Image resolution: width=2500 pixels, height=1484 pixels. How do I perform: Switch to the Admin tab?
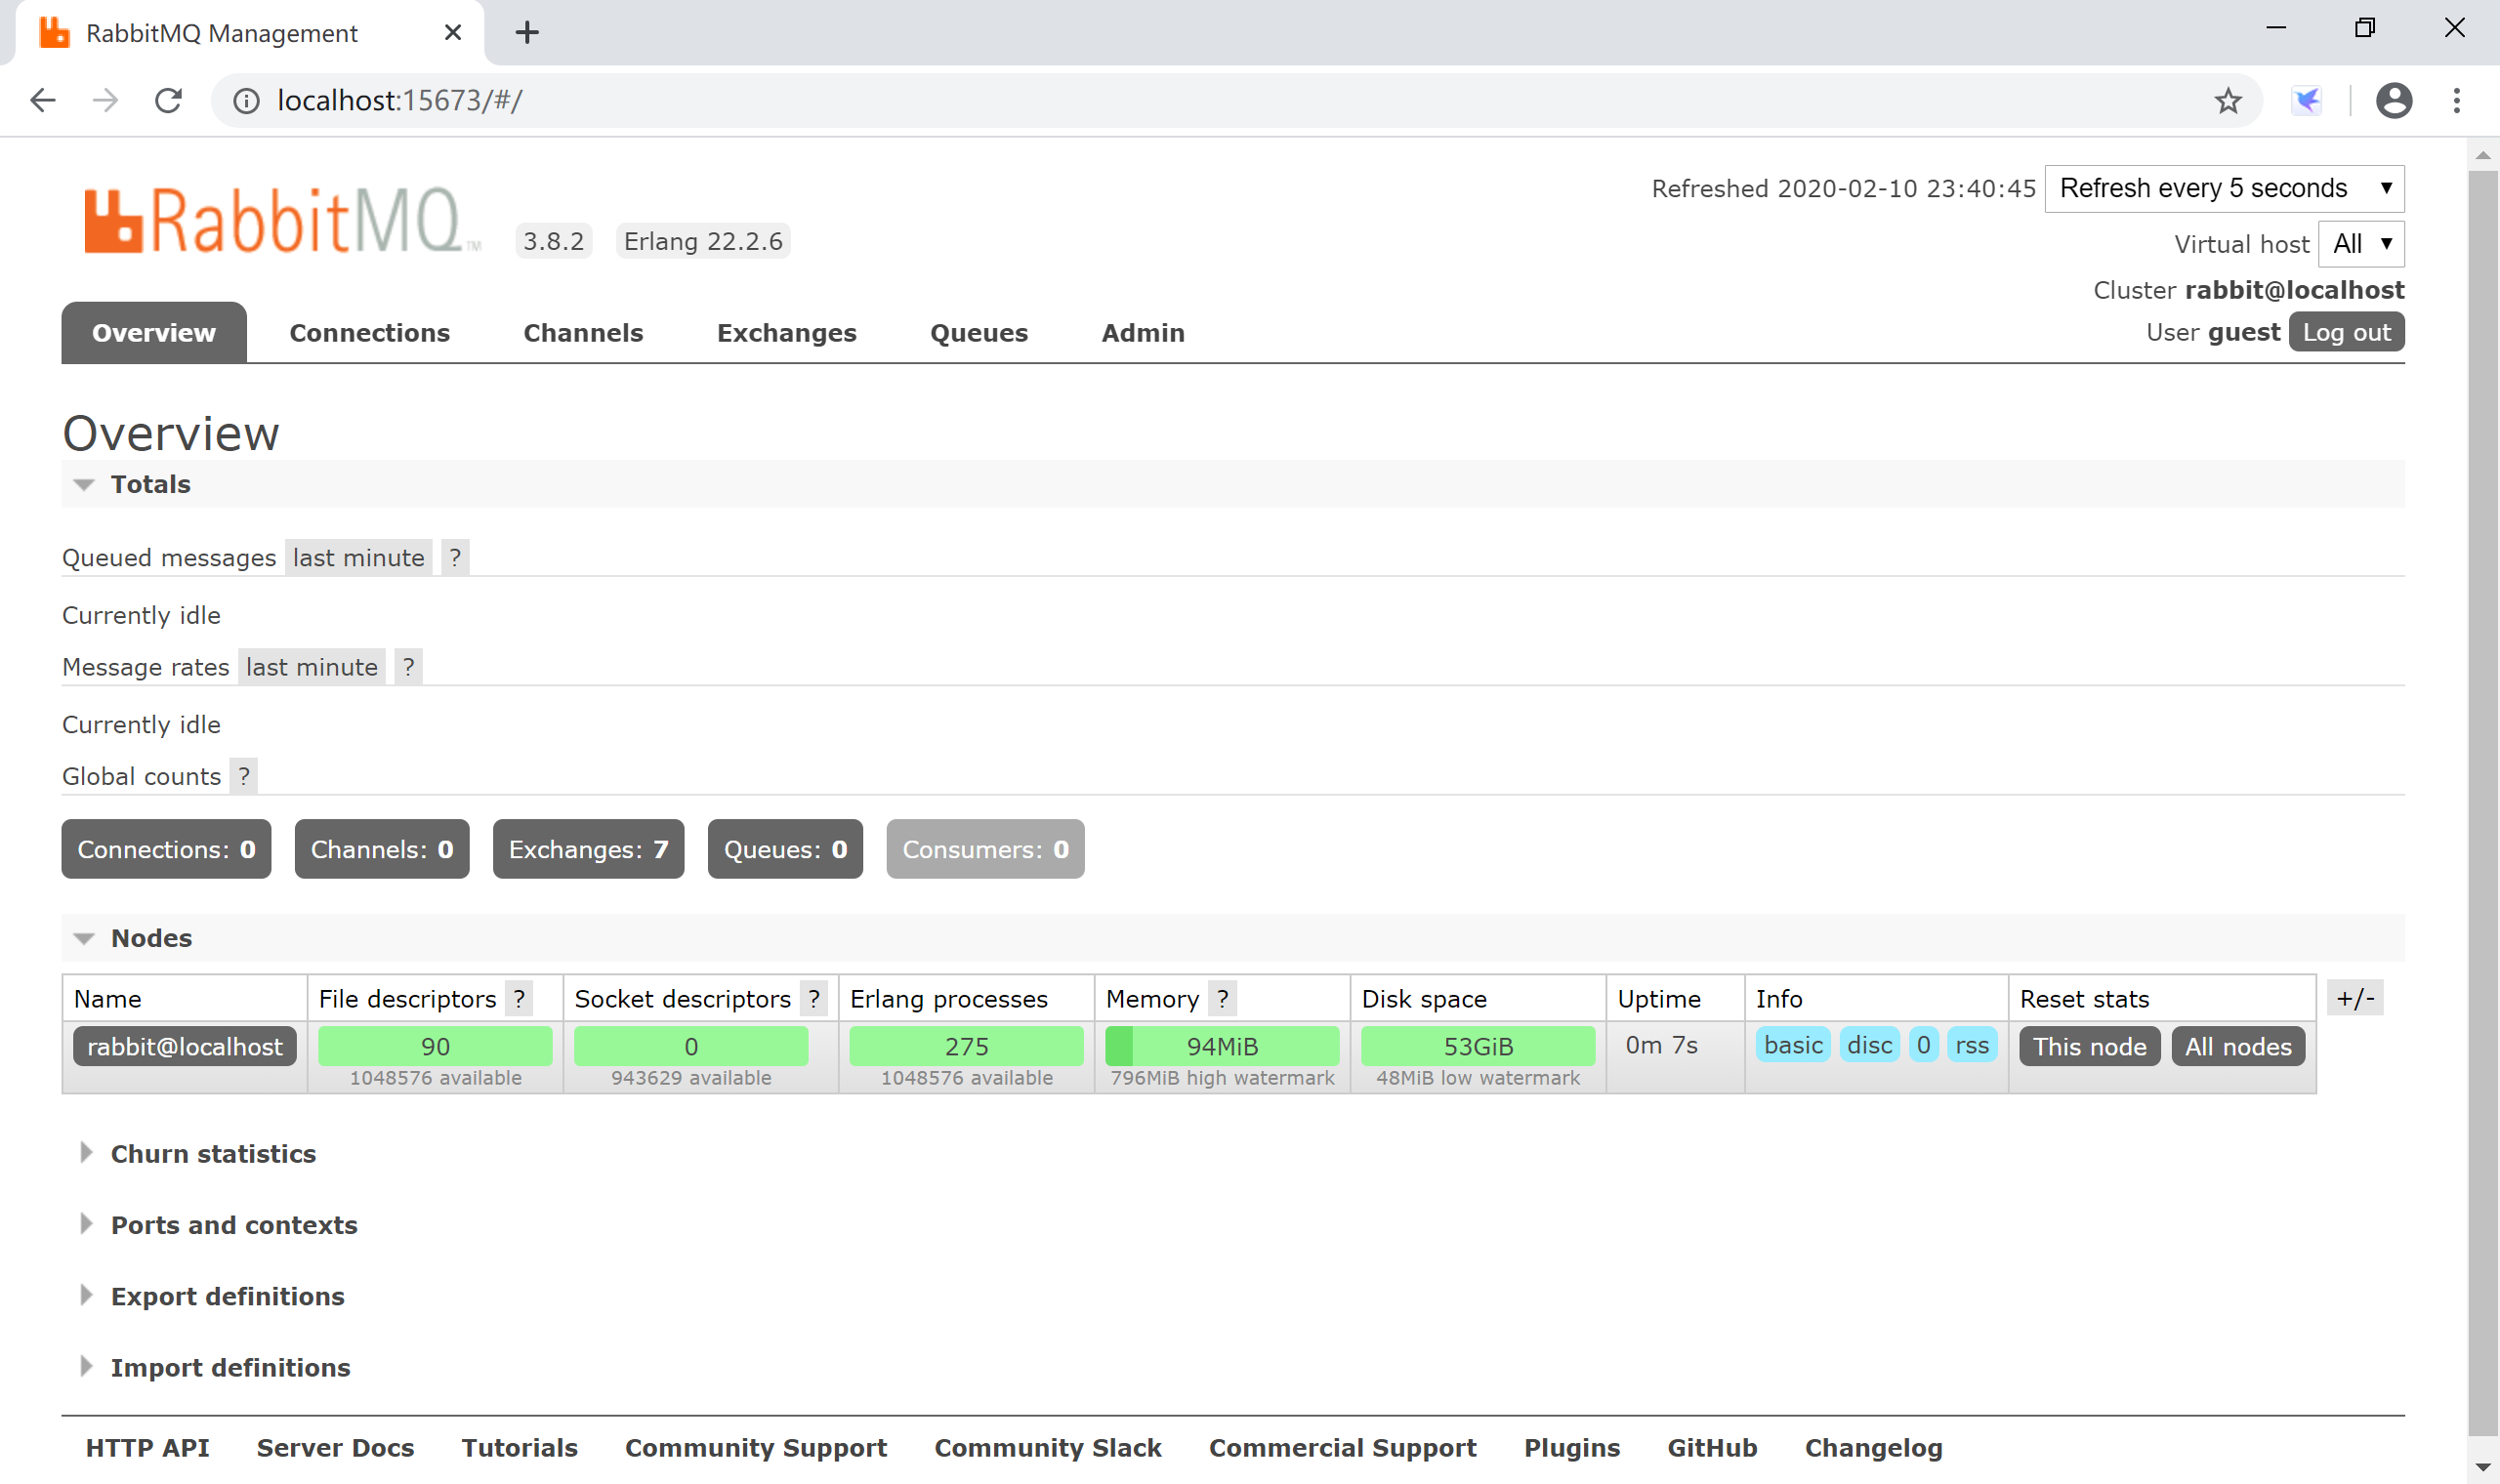coord(1143,333)
